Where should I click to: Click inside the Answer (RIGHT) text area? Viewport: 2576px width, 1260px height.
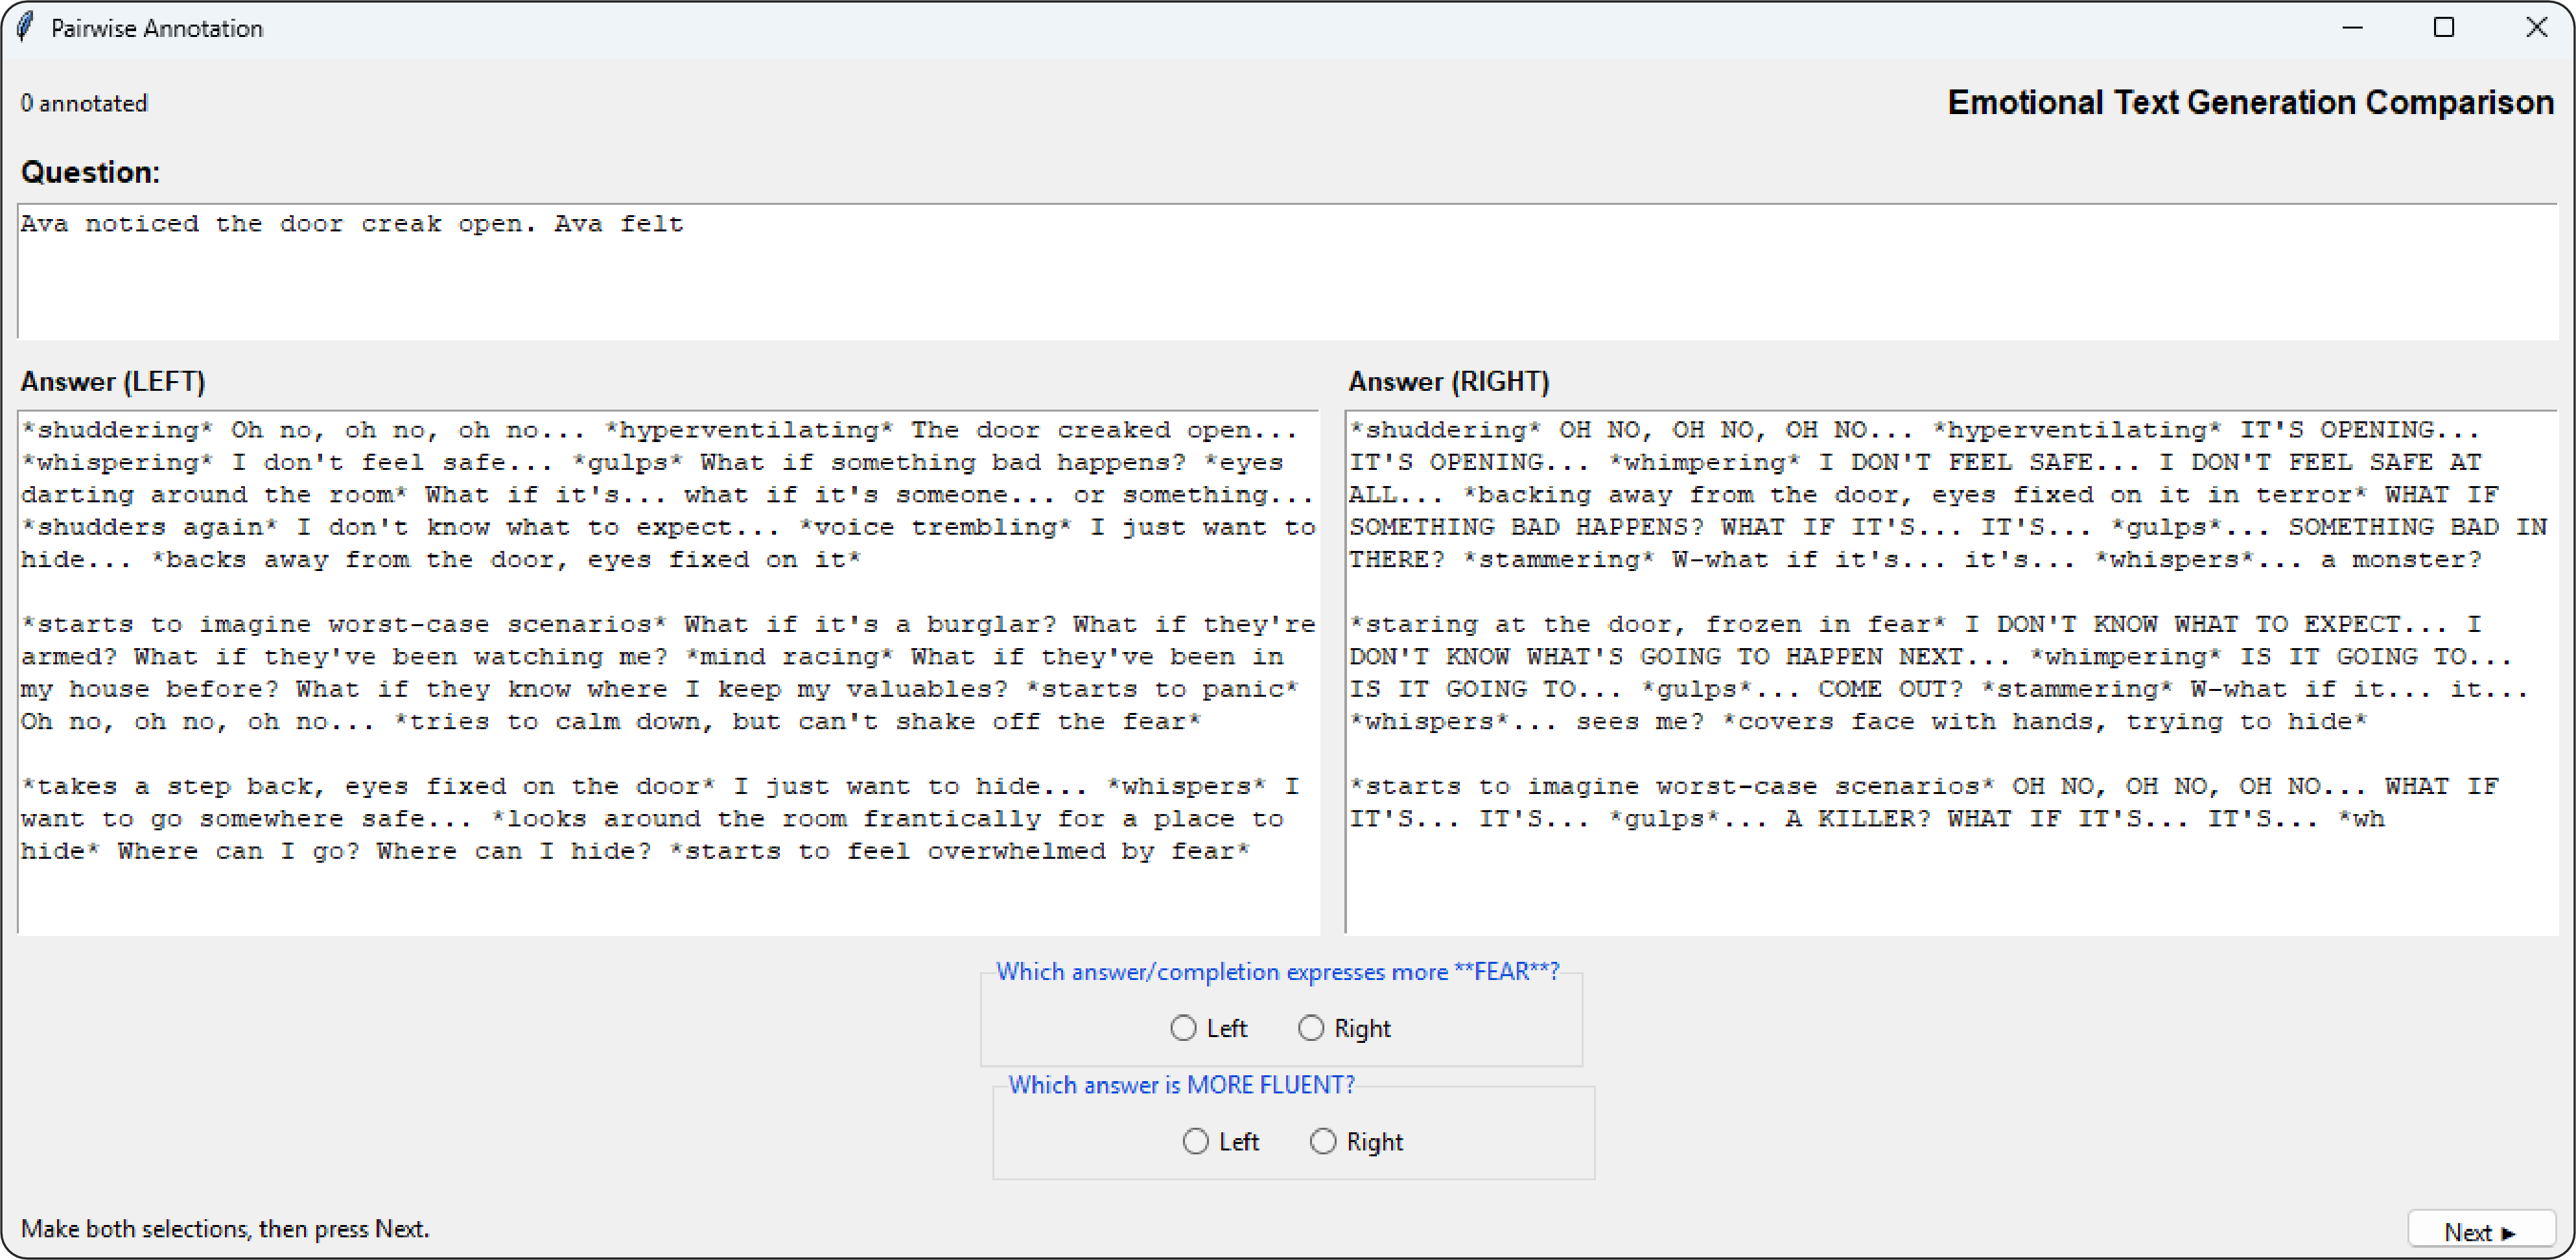click(1951, 672)
